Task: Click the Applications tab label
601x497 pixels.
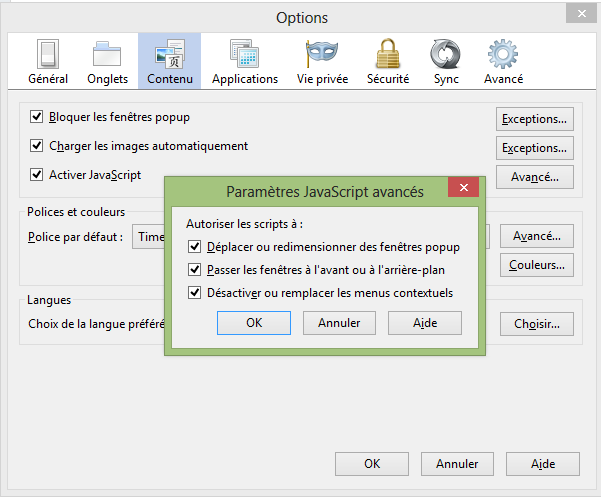Action: point(245,79)
